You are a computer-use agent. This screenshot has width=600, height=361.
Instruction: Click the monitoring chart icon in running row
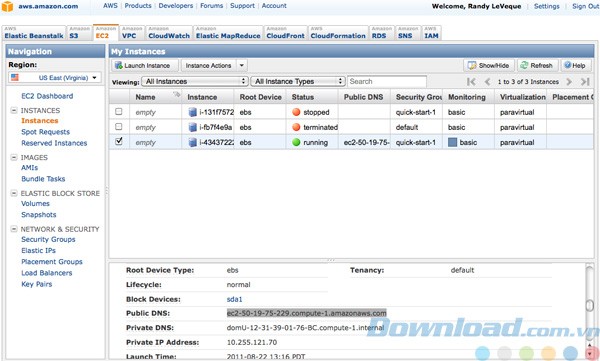point(452,142)
